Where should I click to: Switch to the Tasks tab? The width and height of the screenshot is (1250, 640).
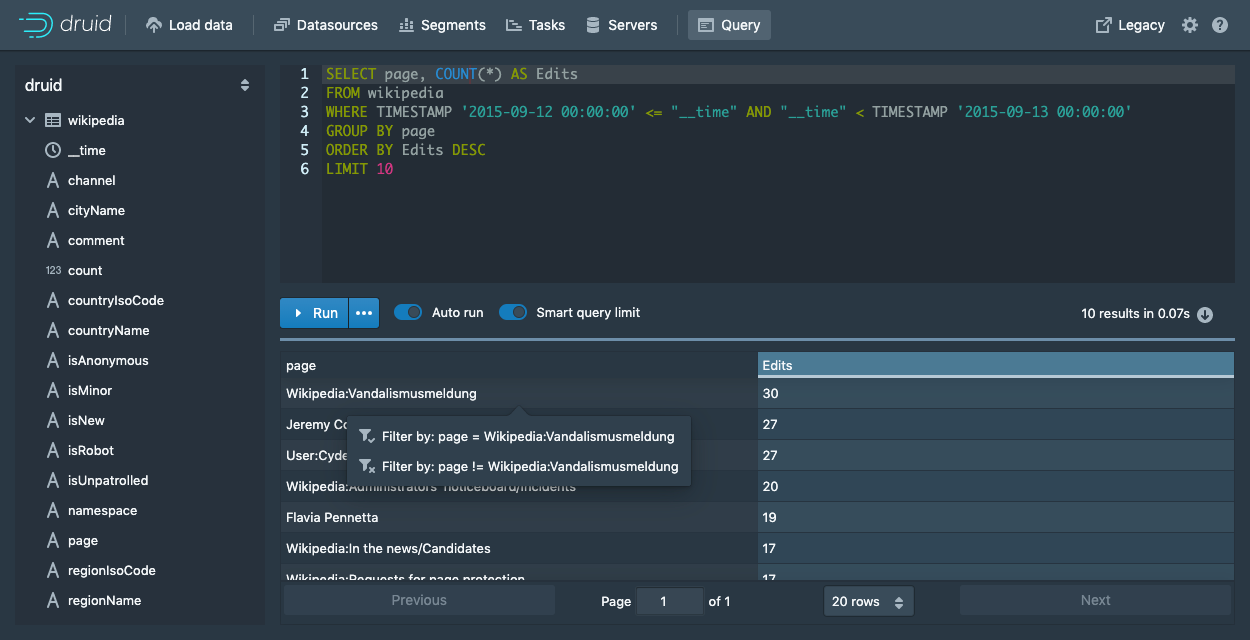[x=535, y=25]
